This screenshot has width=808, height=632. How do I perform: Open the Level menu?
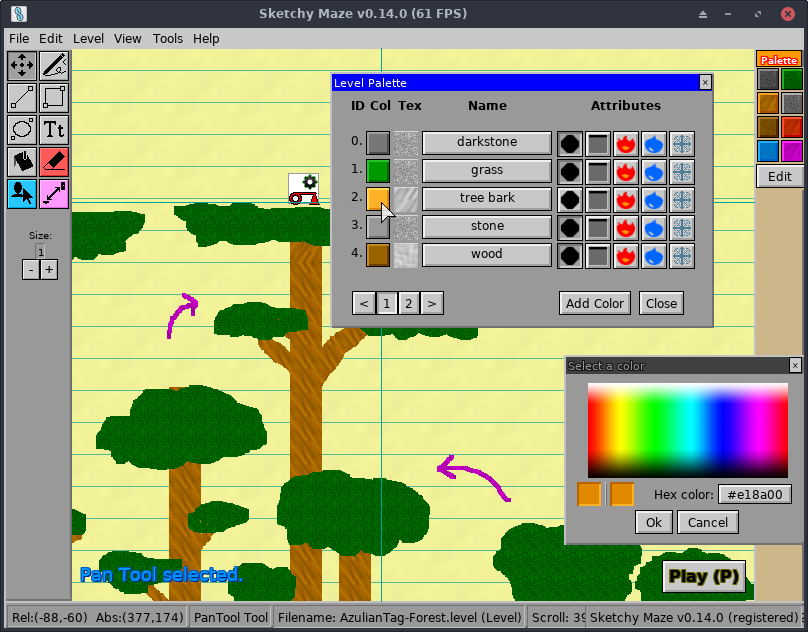point(88,39)
